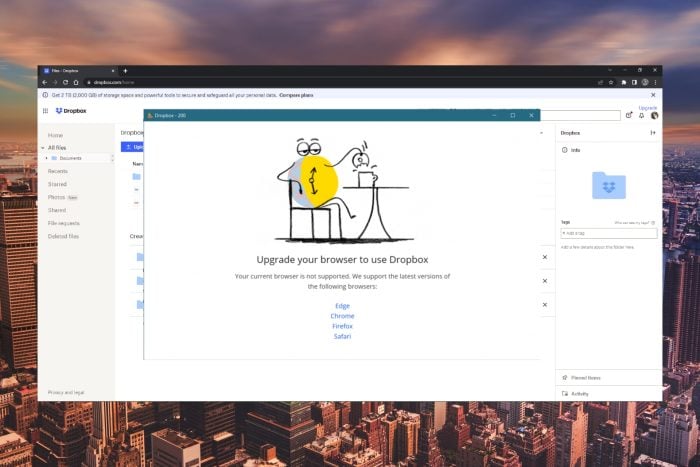The image size is (700, 467).
Task: Select the Files - Dropbox browser tab
Action: point(79,71)
